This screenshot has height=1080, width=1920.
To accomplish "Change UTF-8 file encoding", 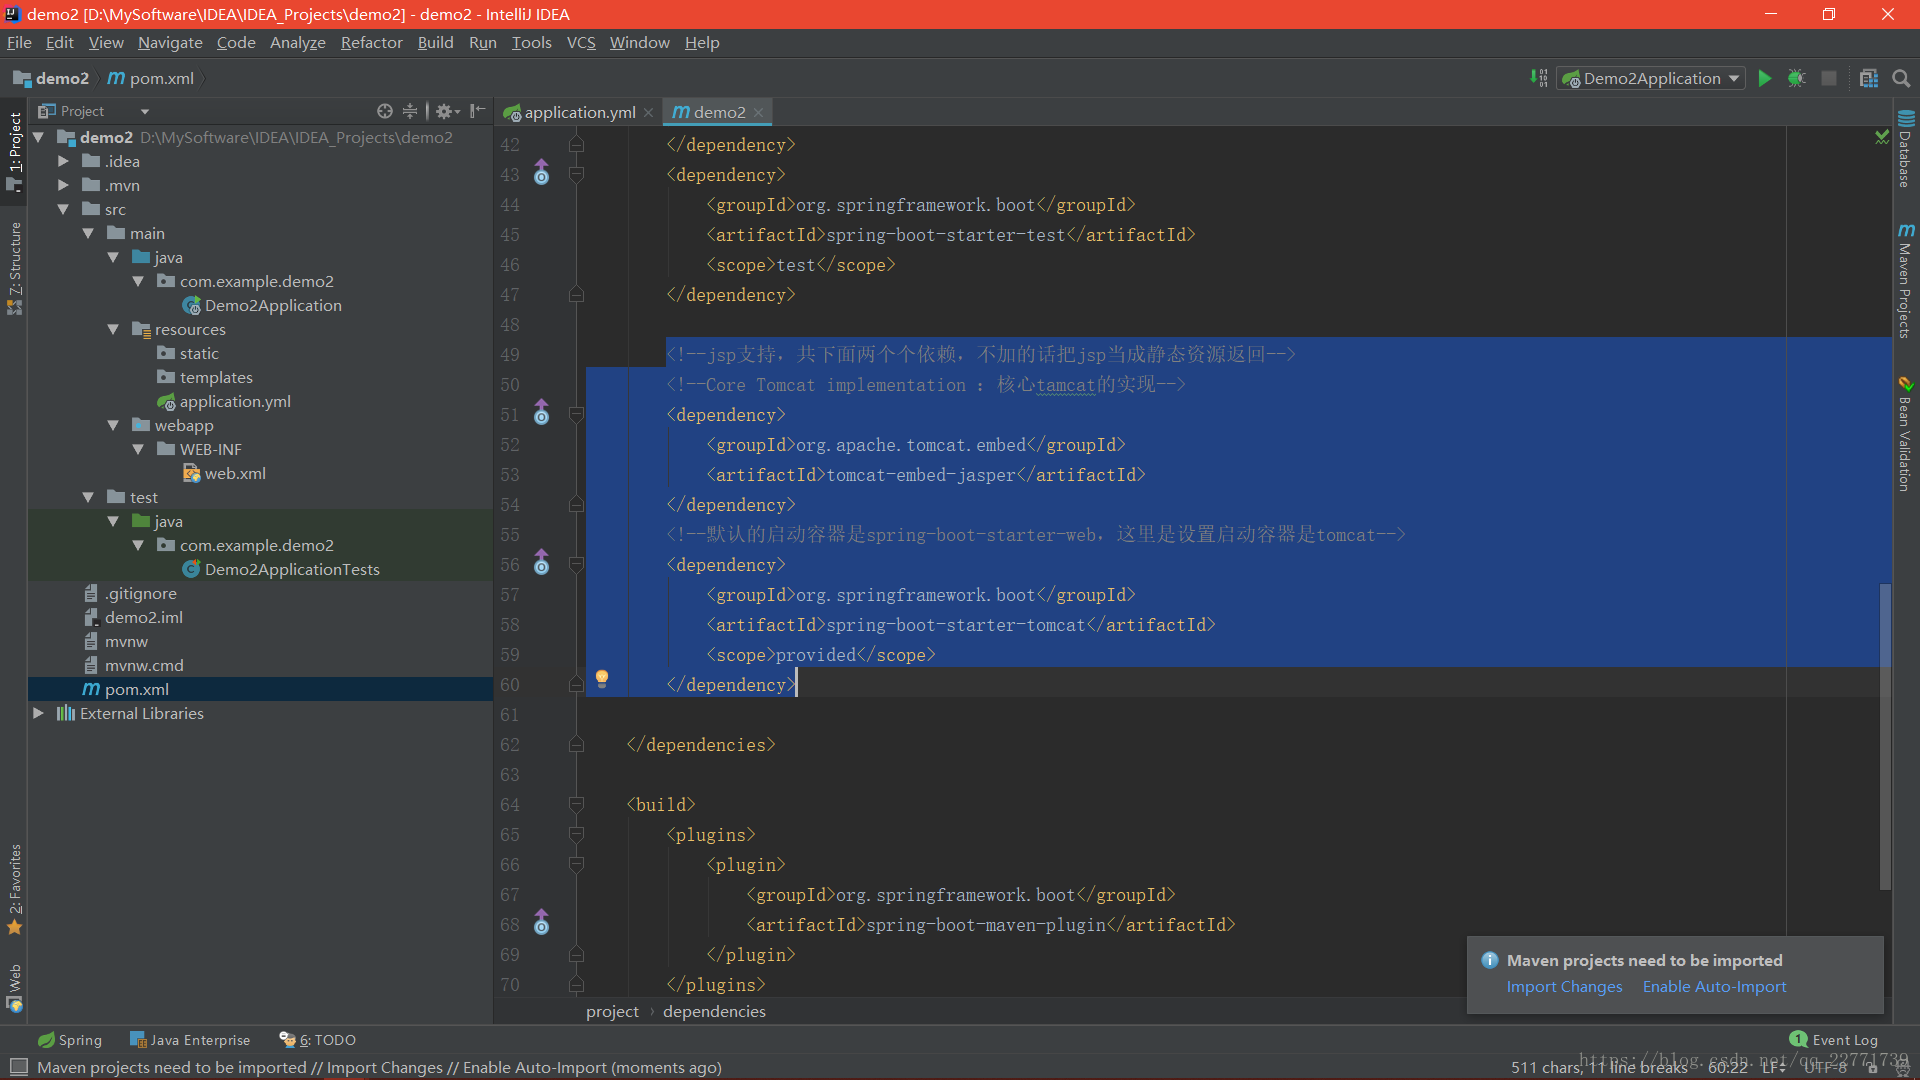I will (1825, 1067).
